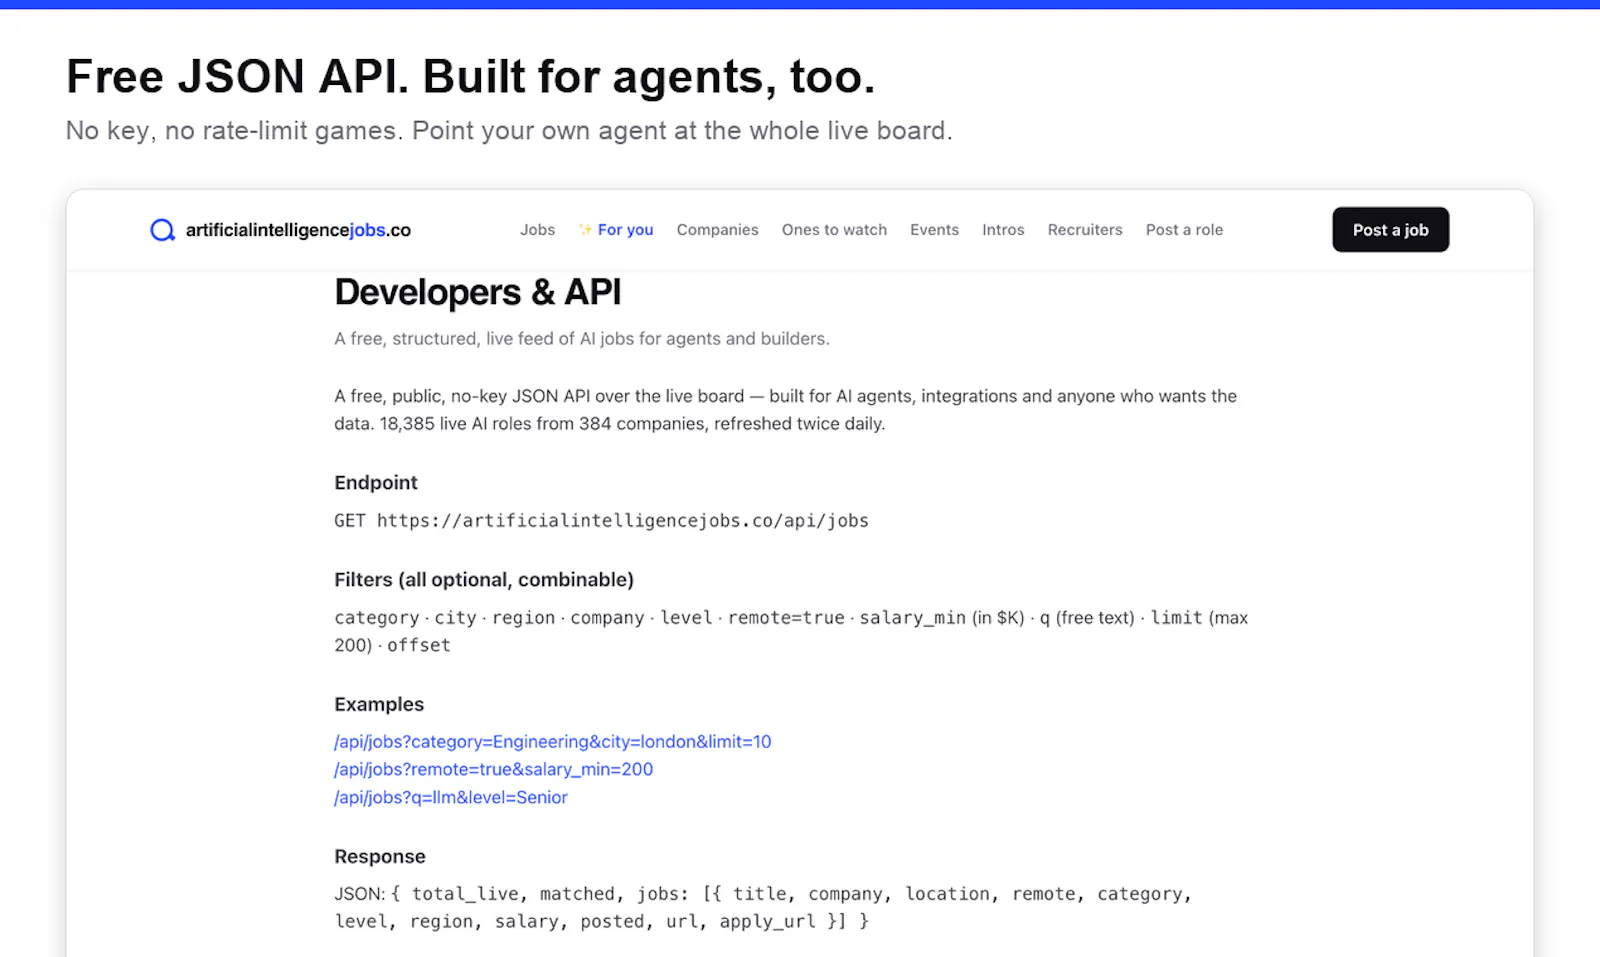Screen dimensions: 1600x957
Task: Click the Filters (all optional, combinable) heading
Action: 484,580
